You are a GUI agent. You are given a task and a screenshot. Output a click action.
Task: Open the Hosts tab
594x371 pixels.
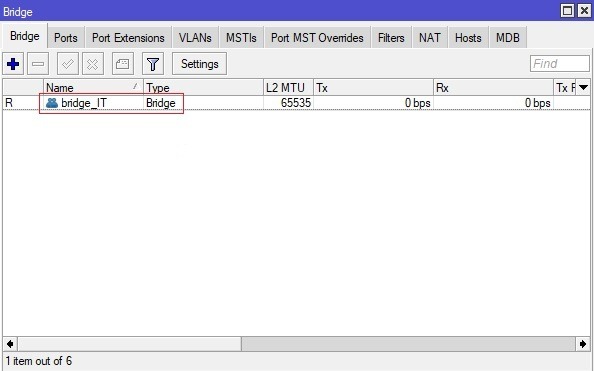tap(468, 38)
